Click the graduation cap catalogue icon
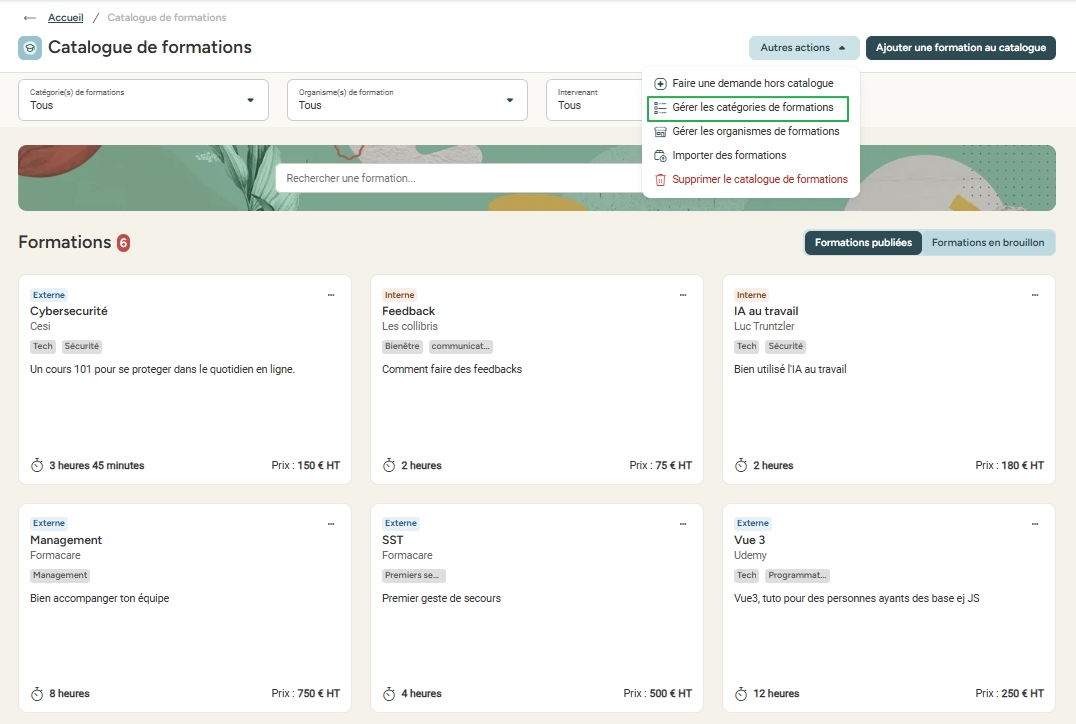The image size is (1076, 724). 30,48
